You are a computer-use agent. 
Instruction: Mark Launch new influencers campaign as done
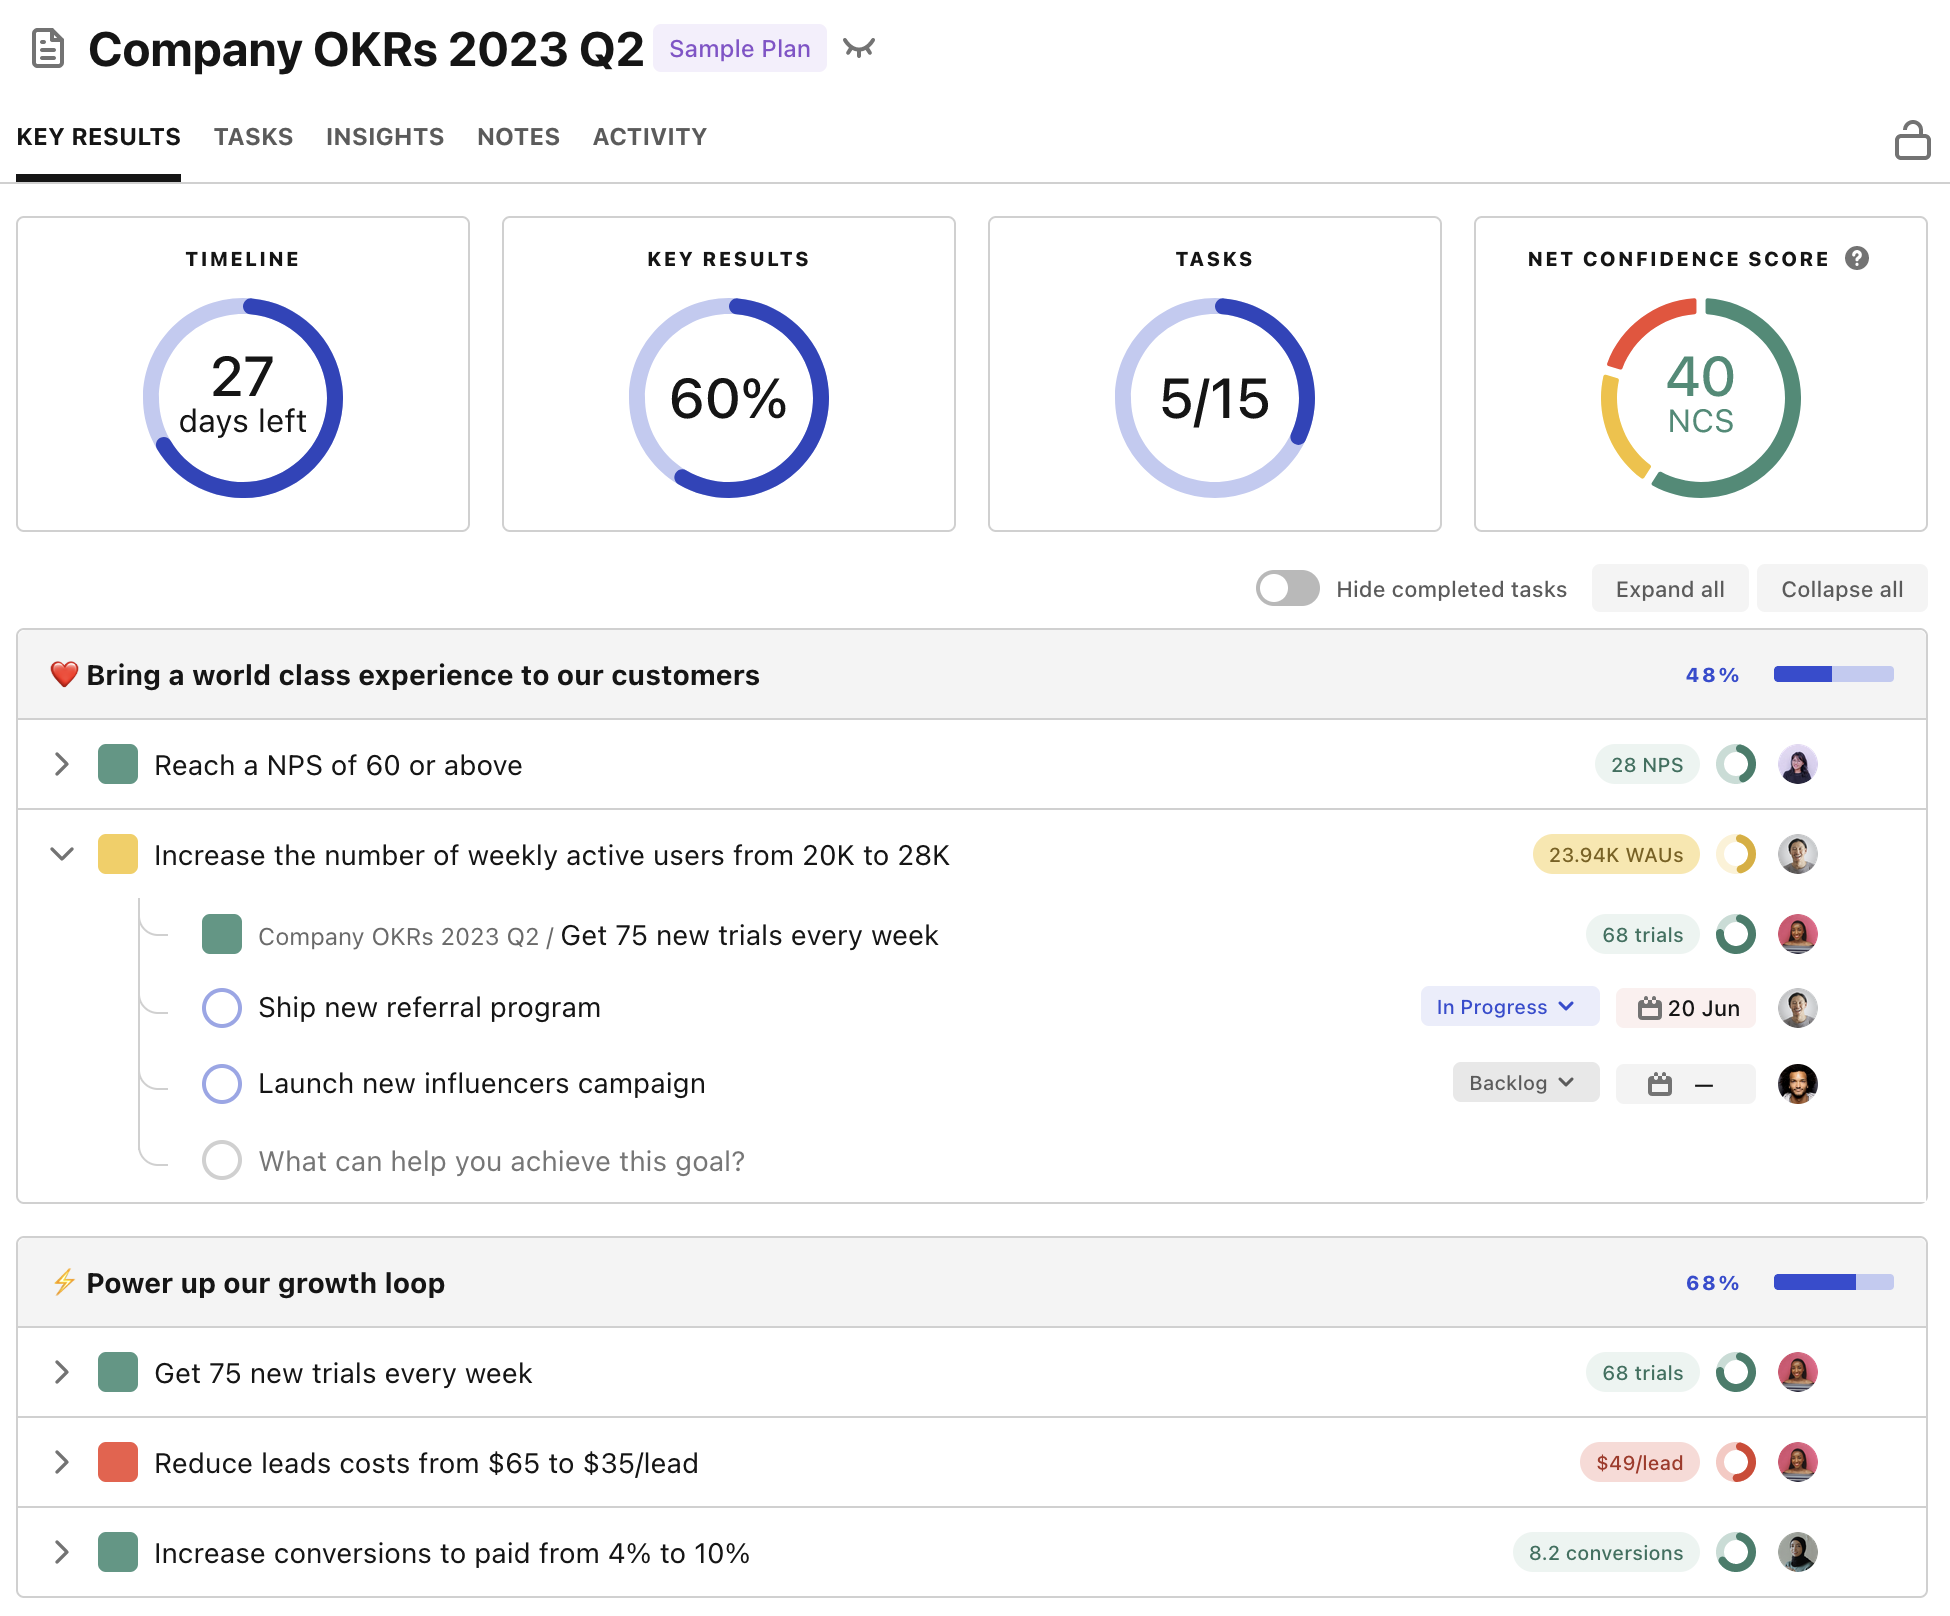click(221, 1083)
